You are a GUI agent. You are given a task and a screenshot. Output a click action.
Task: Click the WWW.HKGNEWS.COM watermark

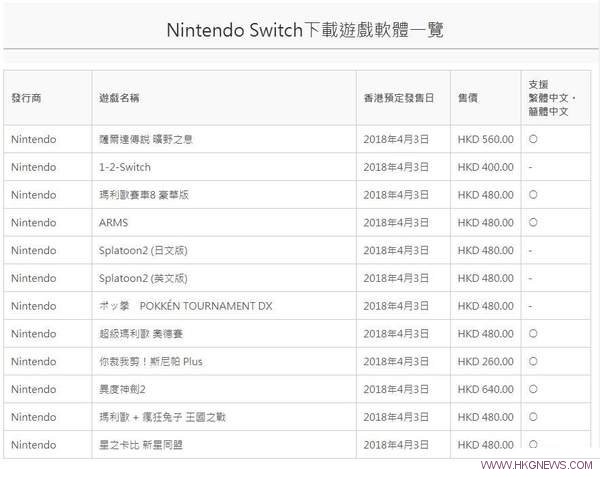[535, 466]
